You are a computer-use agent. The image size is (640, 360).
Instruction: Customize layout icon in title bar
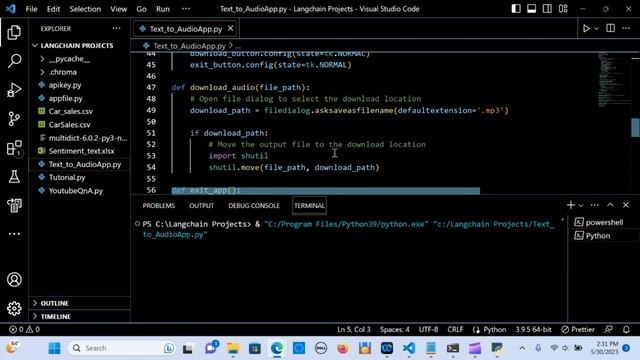[x=563, y=9]
